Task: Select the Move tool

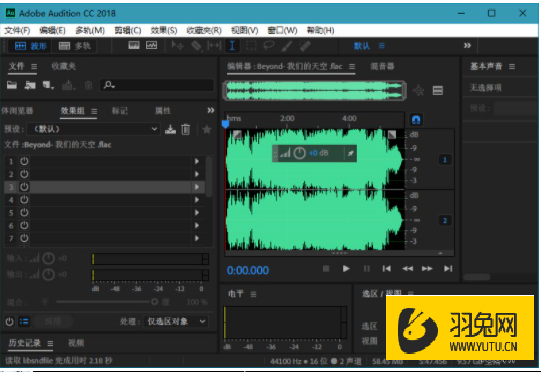Action: [x=177, y=46]
